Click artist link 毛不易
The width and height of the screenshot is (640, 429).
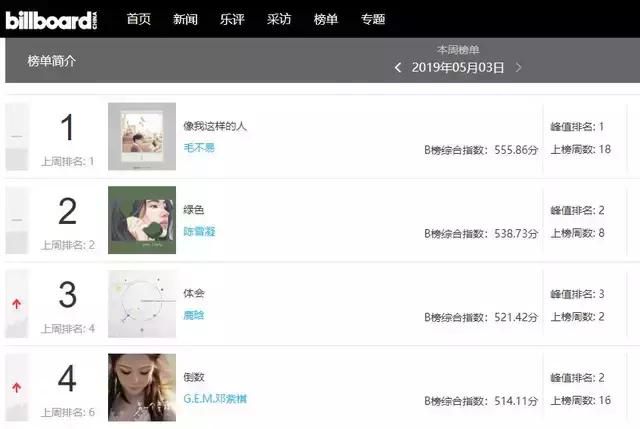coord(199,147)
